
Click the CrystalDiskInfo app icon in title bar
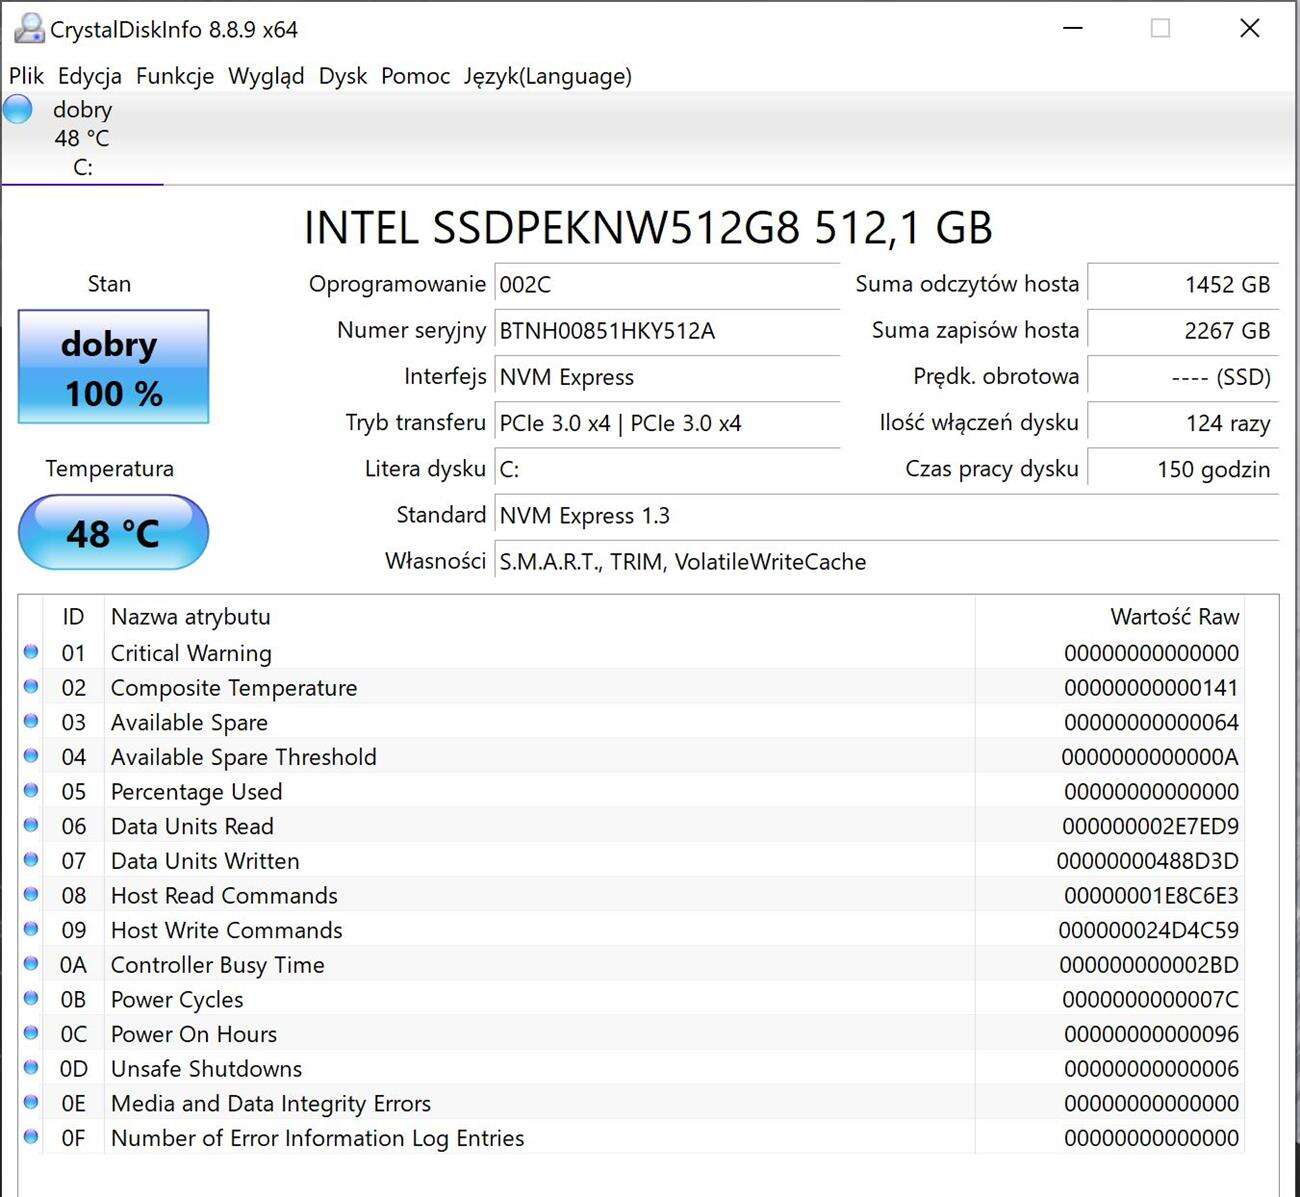coord(28,29)
